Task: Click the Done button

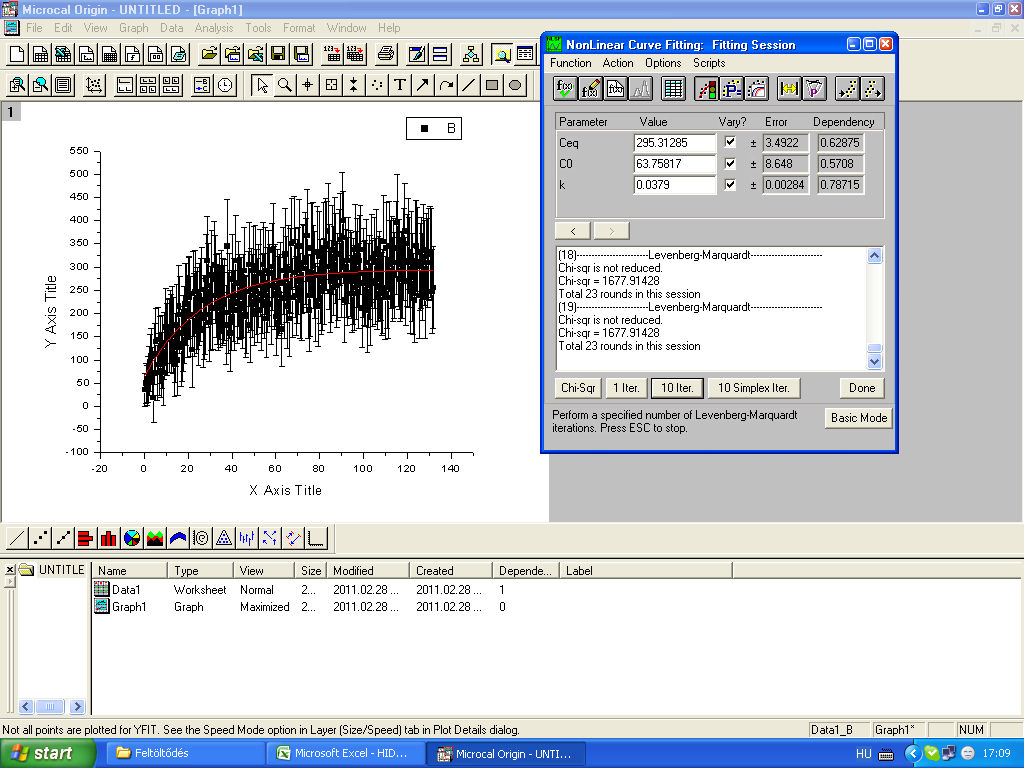Action: [862, 388]
